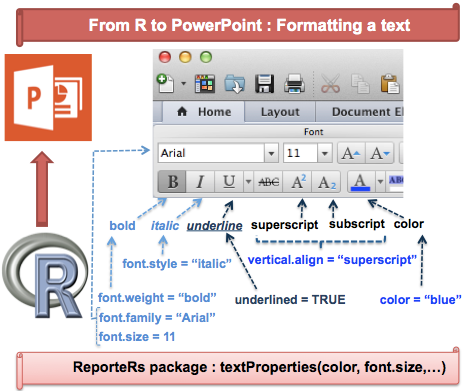
Task: Toggle Superscript formatting
Action: pos(297,182)
